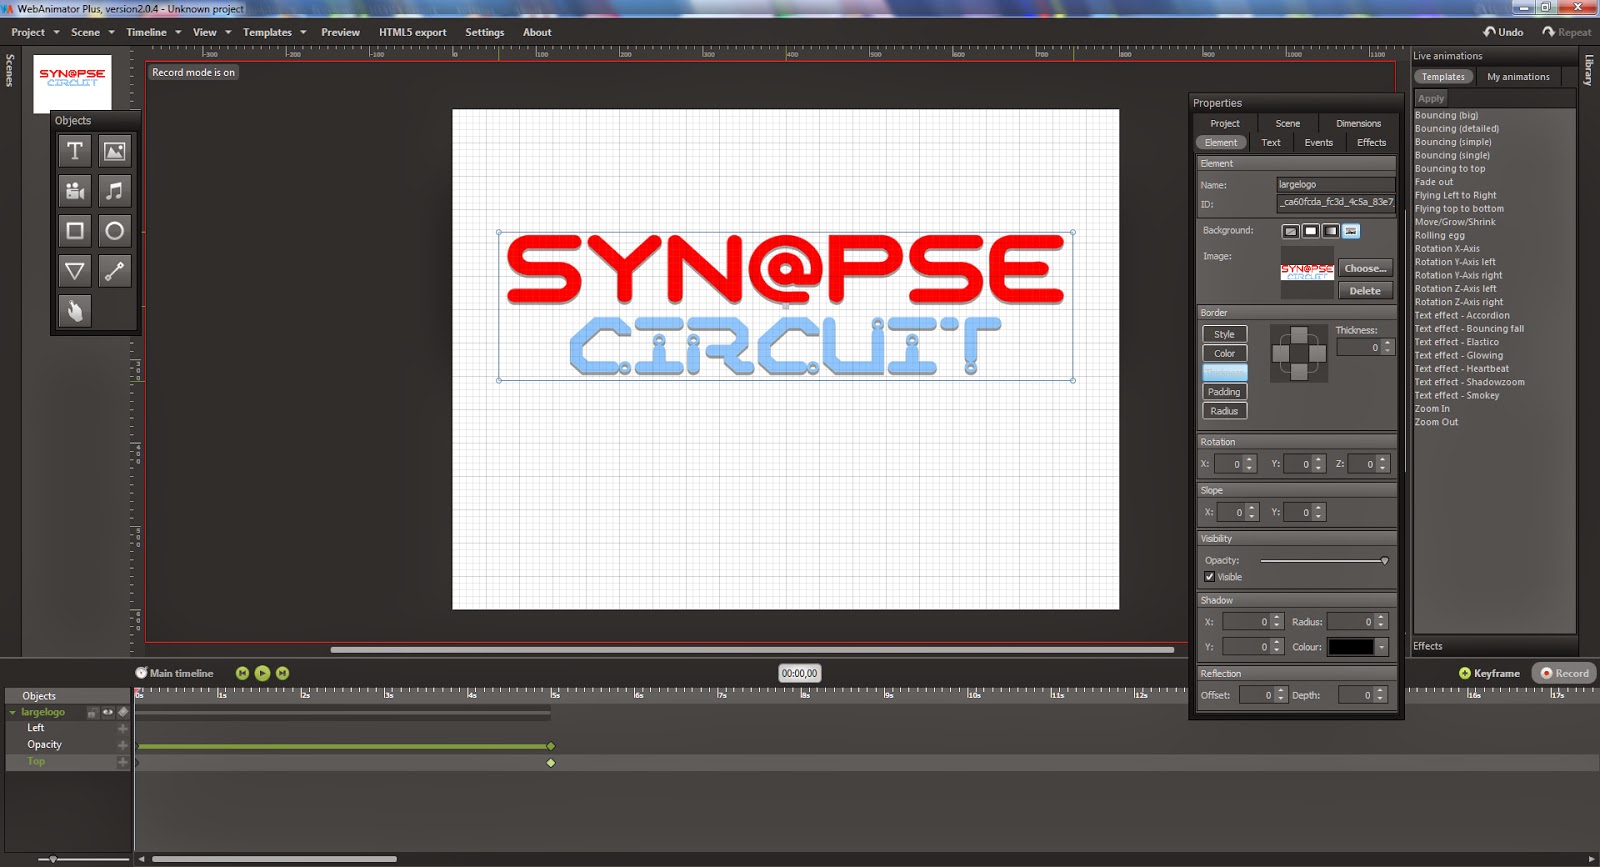
Task: Toggle the Visible checkbox
Action: (1209, 577)
